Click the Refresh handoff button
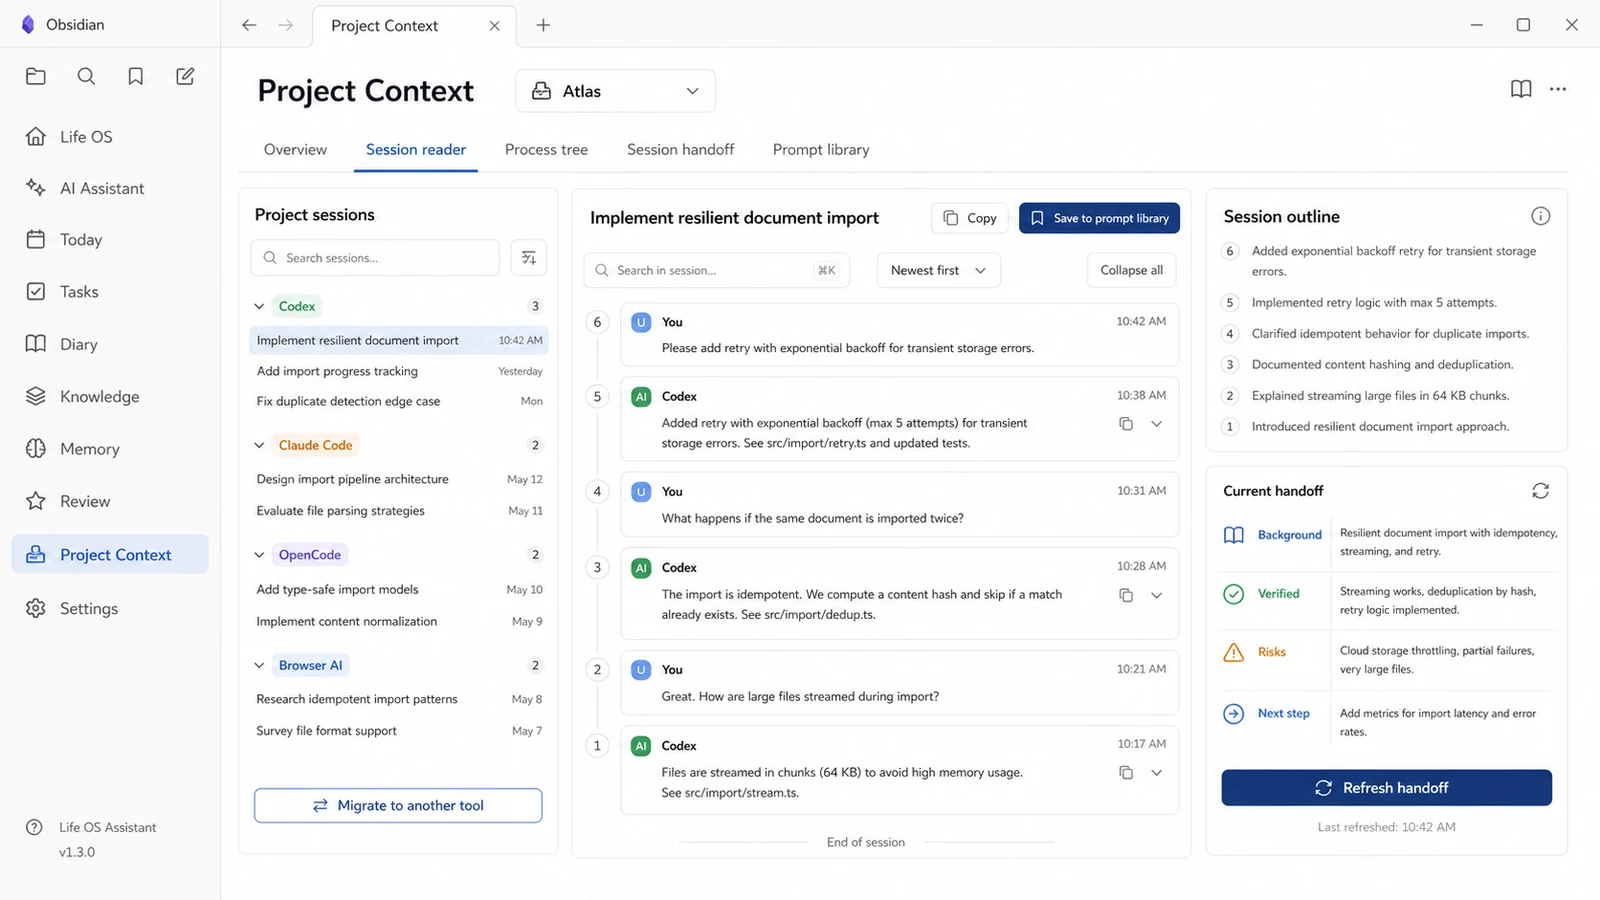The width and height of the screenshot is (1600, 900). click(1386, 788)
